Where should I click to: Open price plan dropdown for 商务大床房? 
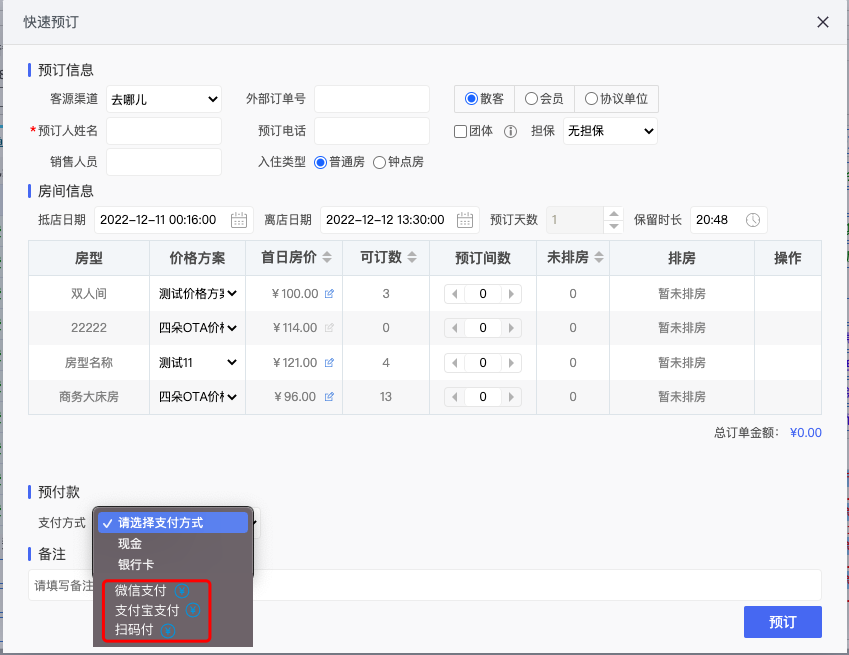click(x=198, y=397)
